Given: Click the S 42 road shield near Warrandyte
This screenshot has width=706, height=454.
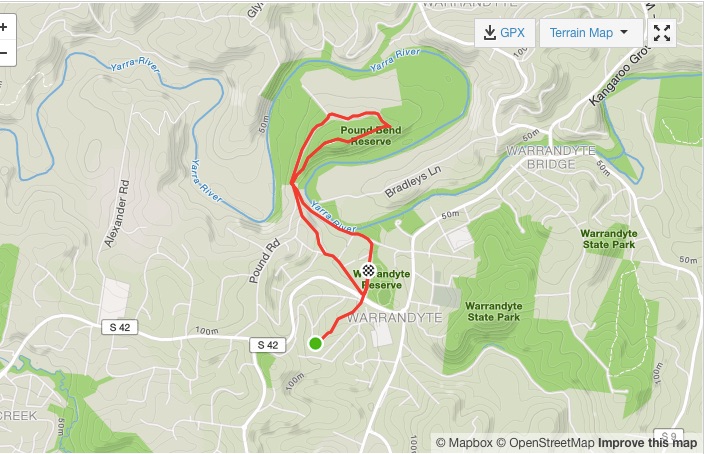Looking at the screenshot, I should 268,345.
